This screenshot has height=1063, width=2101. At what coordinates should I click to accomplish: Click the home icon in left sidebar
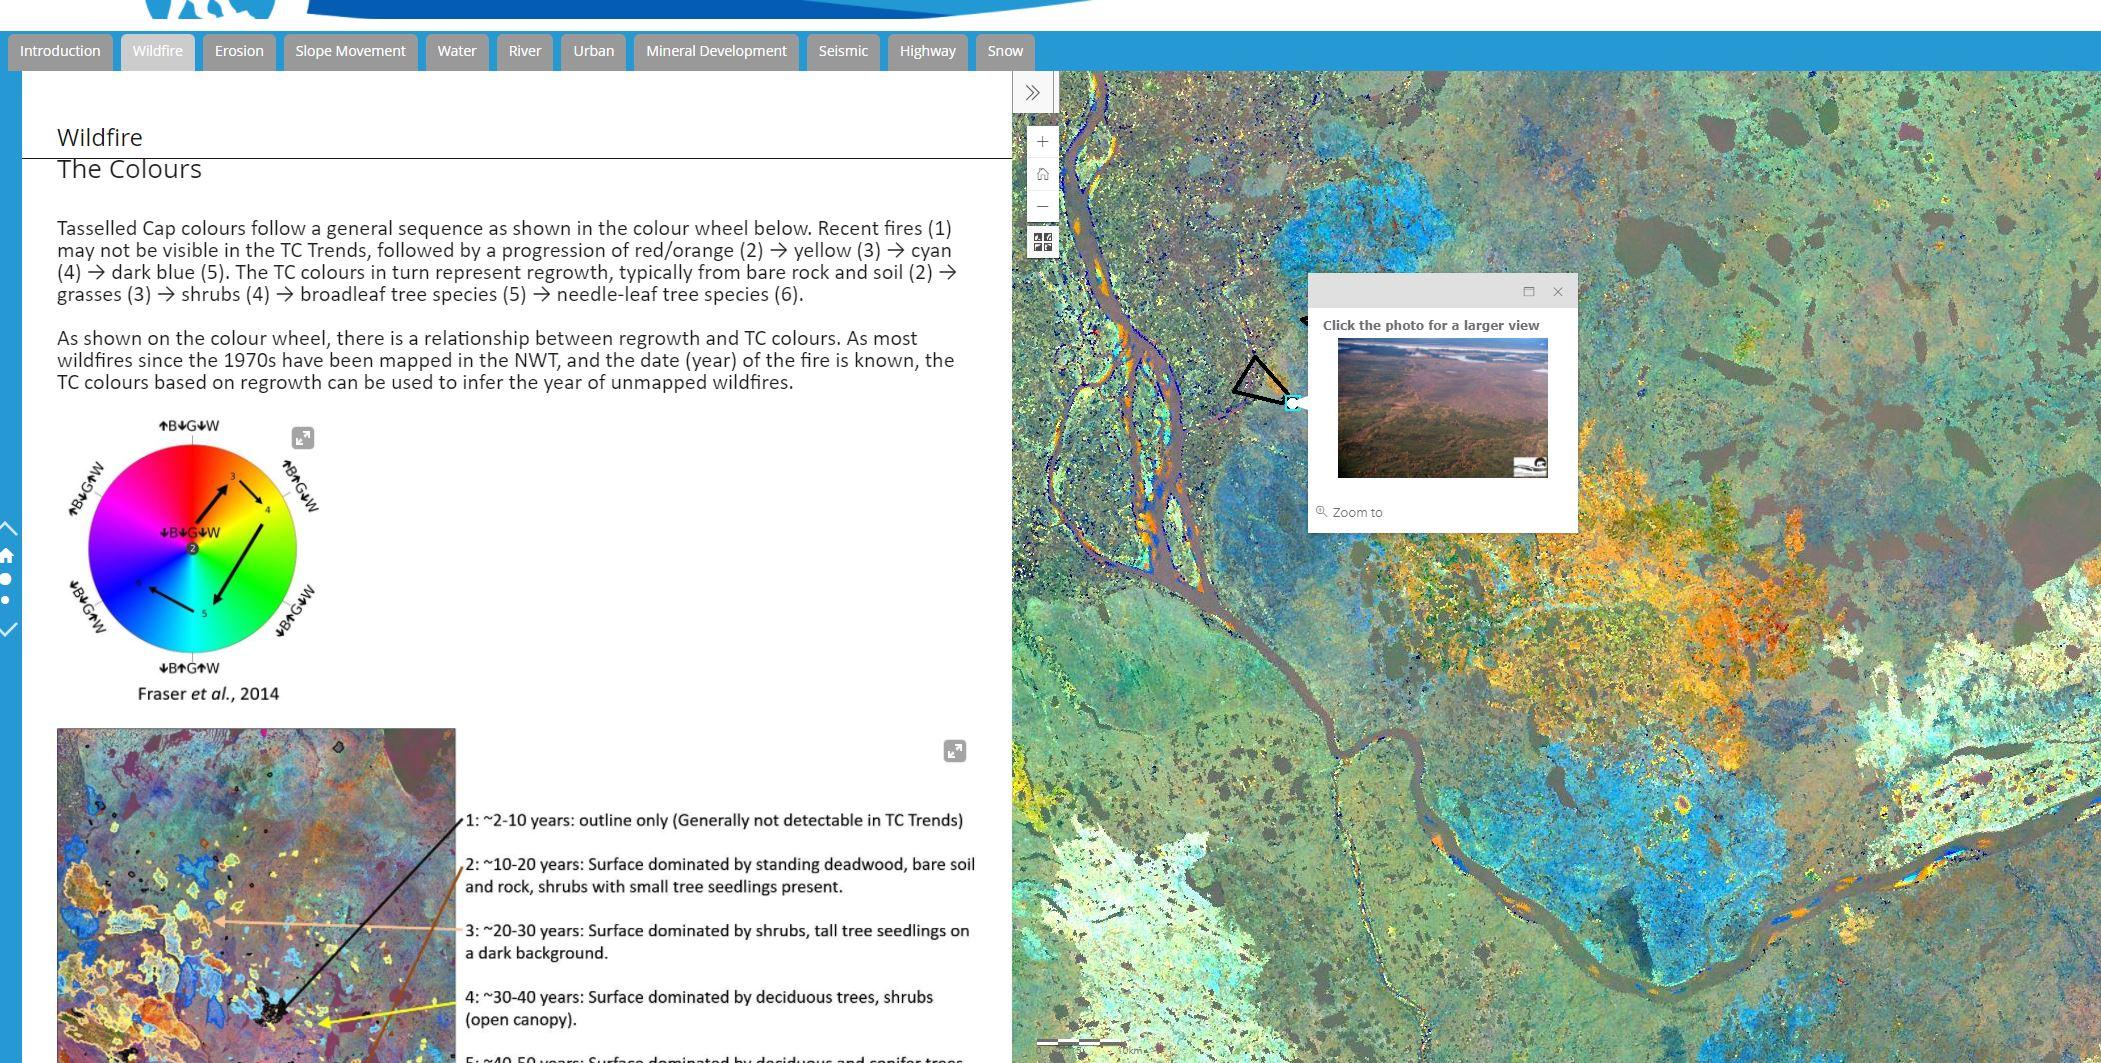click(x=7, y=556)
